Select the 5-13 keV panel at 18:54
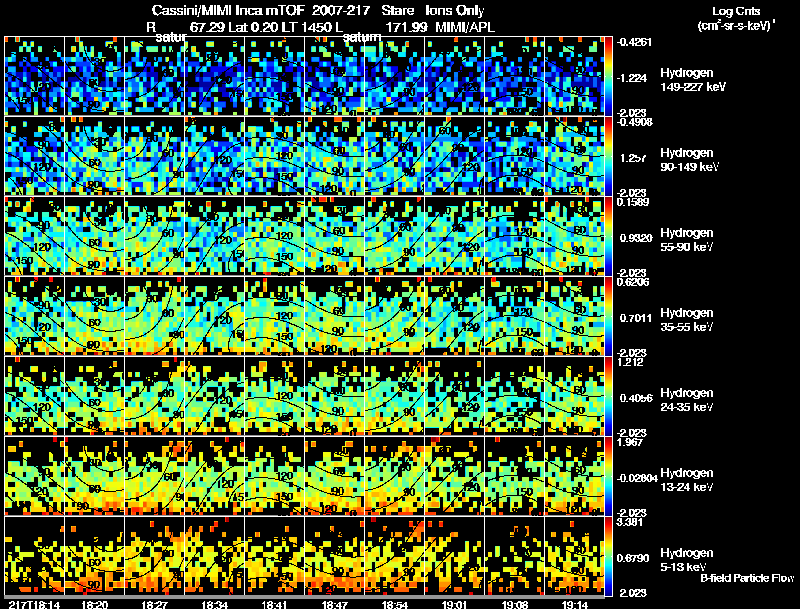Viewport: 800px width, 609px height. pos(394,556)
